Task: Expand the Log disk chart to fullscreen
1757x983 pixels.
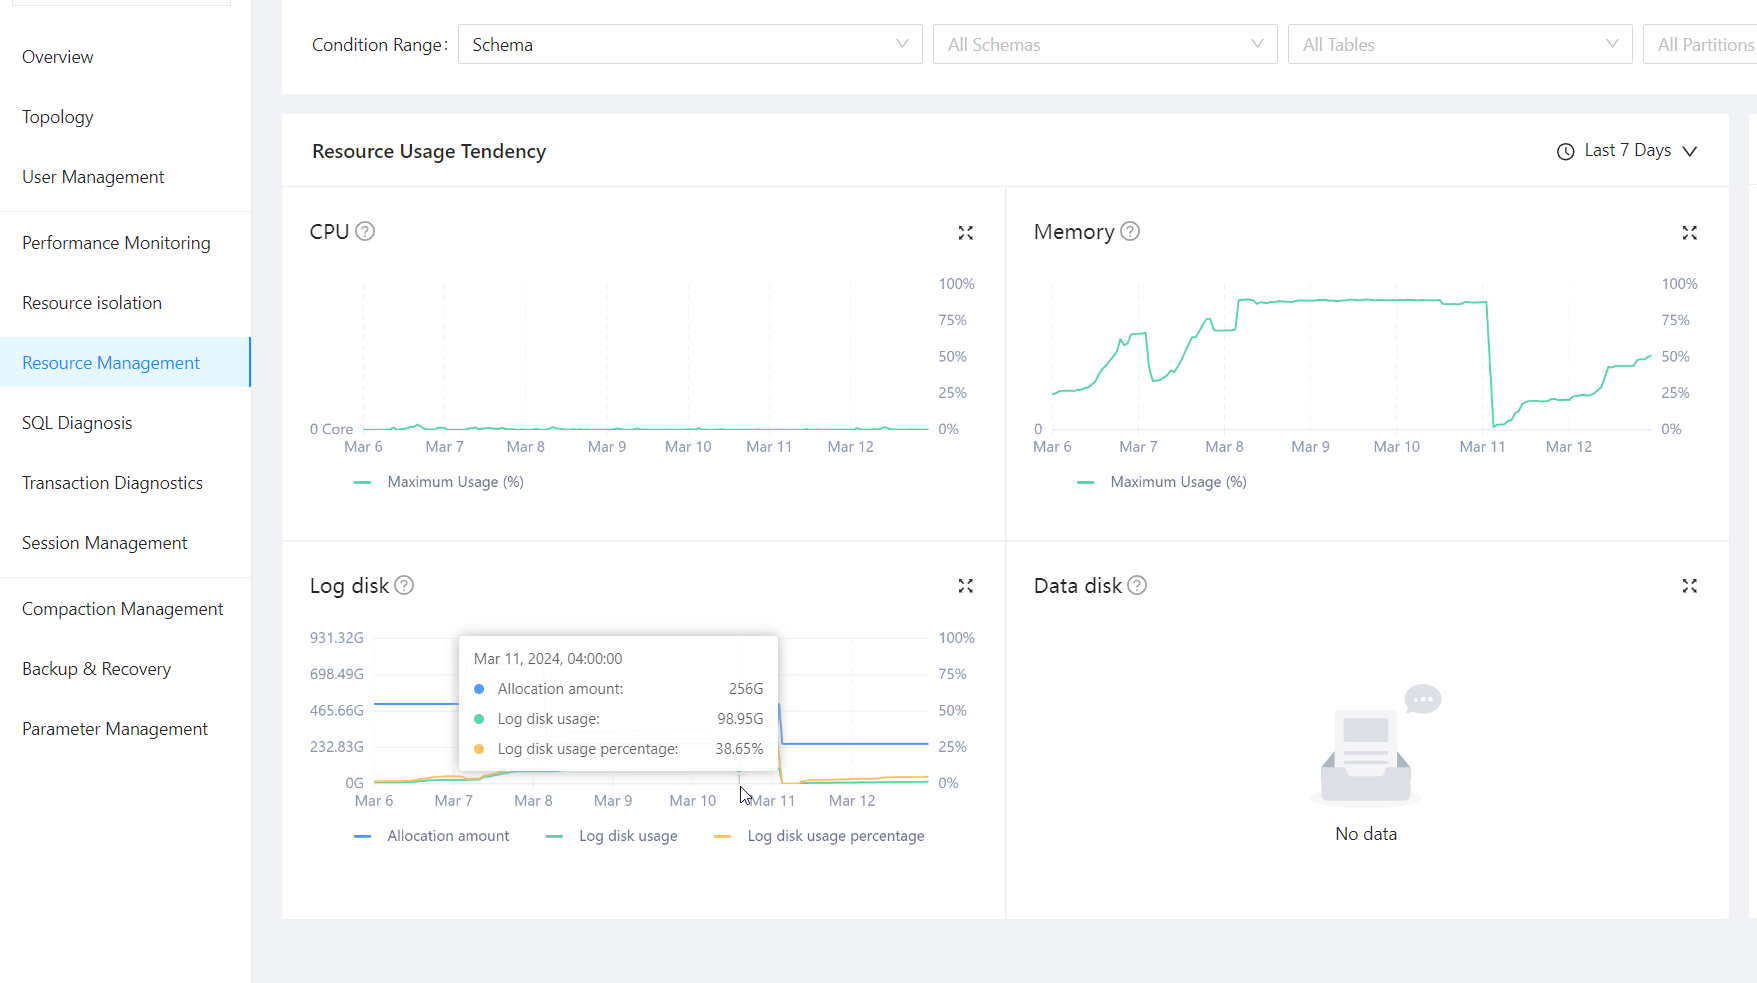Action: (965, 586)
